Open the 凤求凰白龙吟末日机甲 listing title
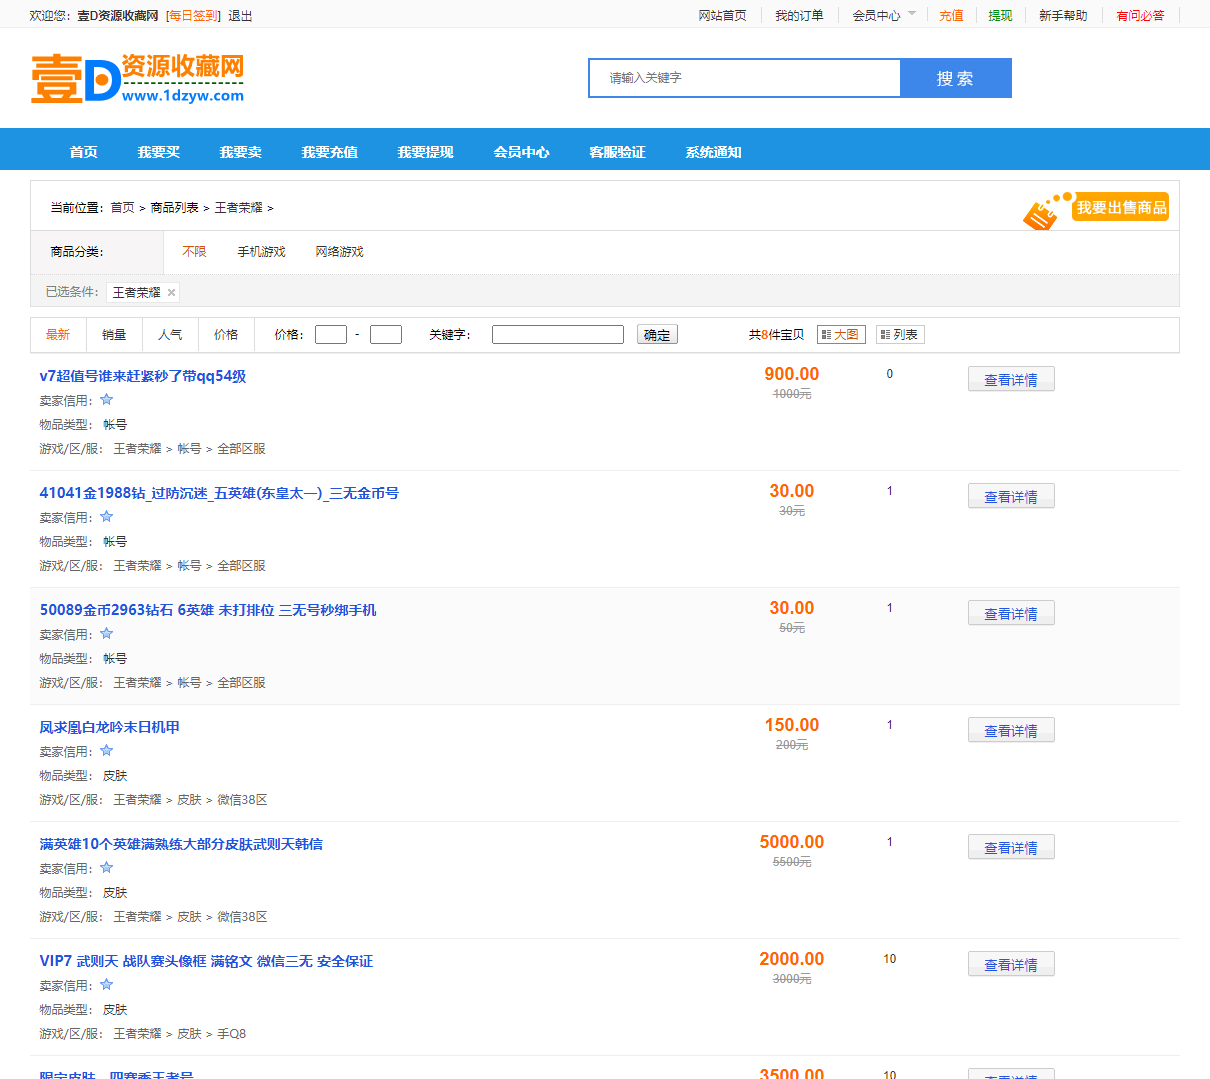Viewport: 1210px width, 1079px height. [109, 727]
